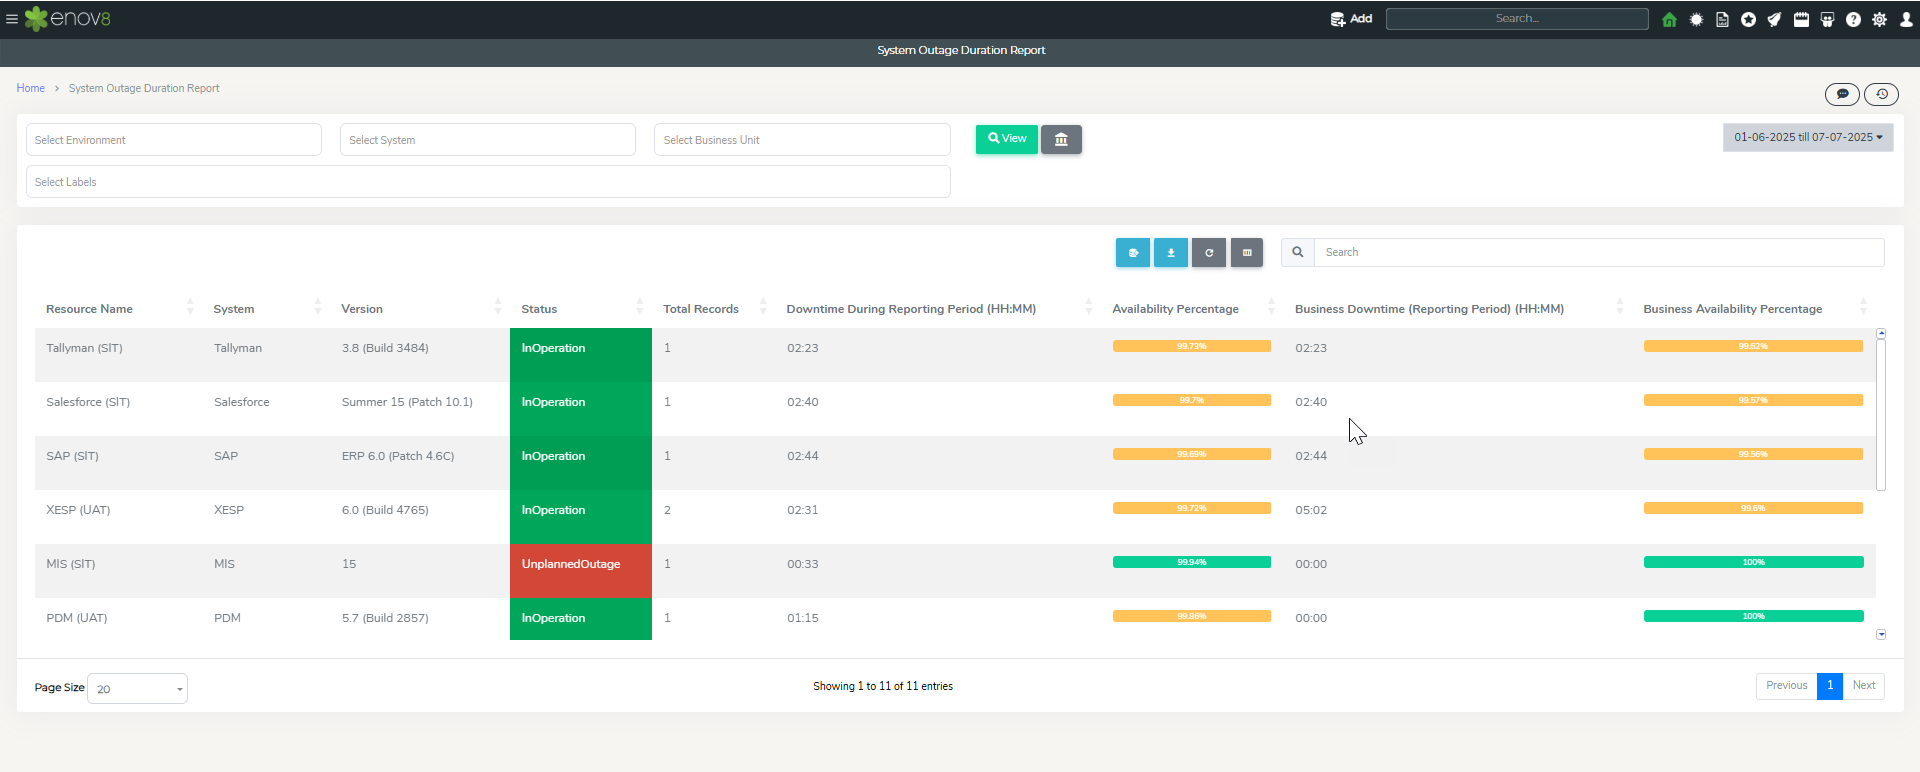Click the enov8 logo

click(68, 19)
